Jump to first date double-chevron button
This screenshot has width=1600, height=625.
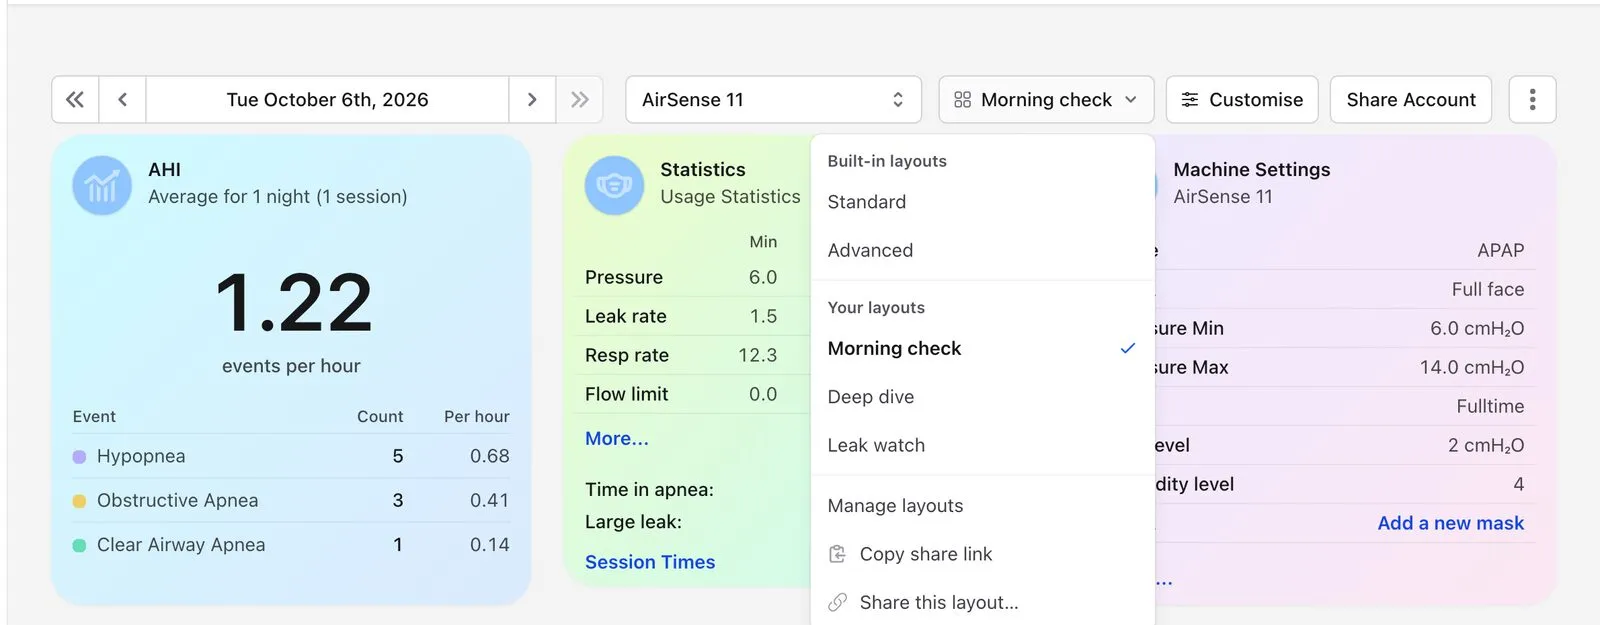75,100
